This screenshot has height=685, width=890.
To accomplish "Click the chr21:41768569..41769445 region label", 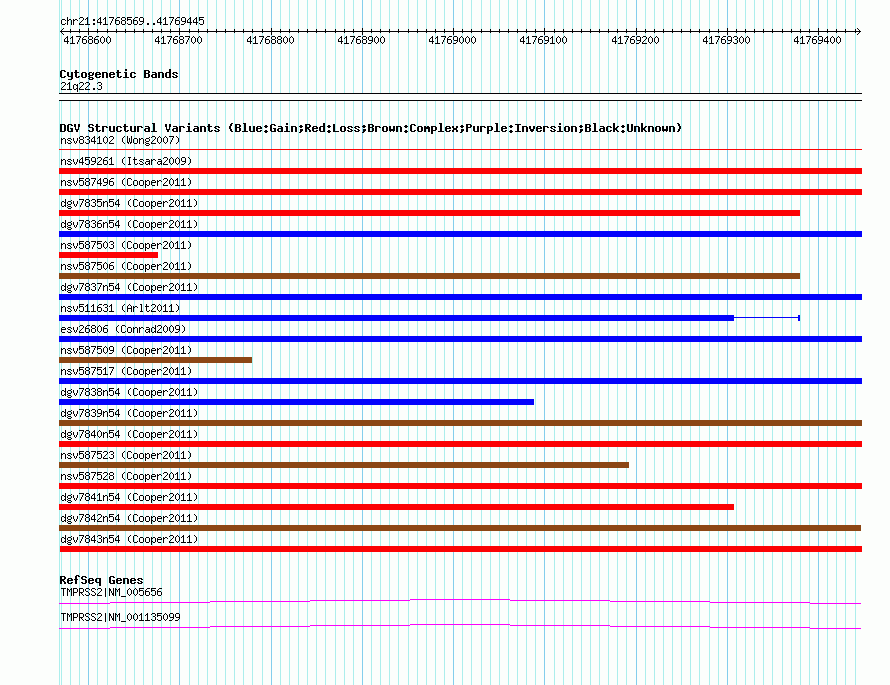I will tap(132, 22).
